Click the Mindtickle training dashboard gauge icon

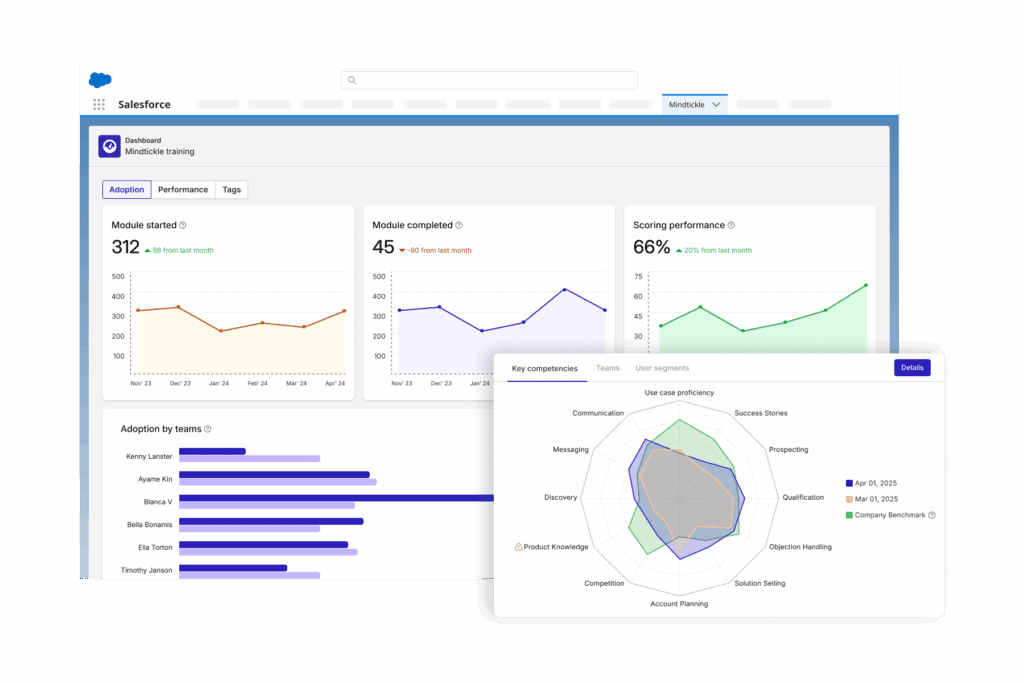[x=109, y=147]
